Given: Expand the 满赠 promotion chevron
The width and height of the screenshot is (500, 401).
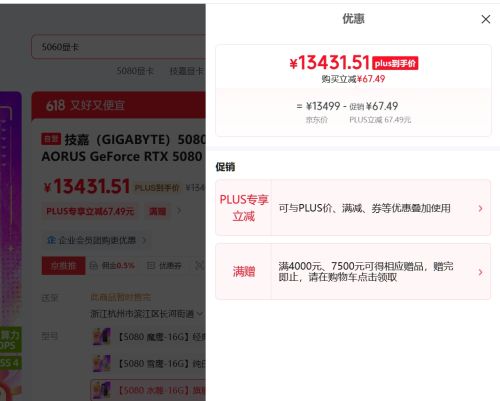Looking at the screenshot, I should click(480, 272).
